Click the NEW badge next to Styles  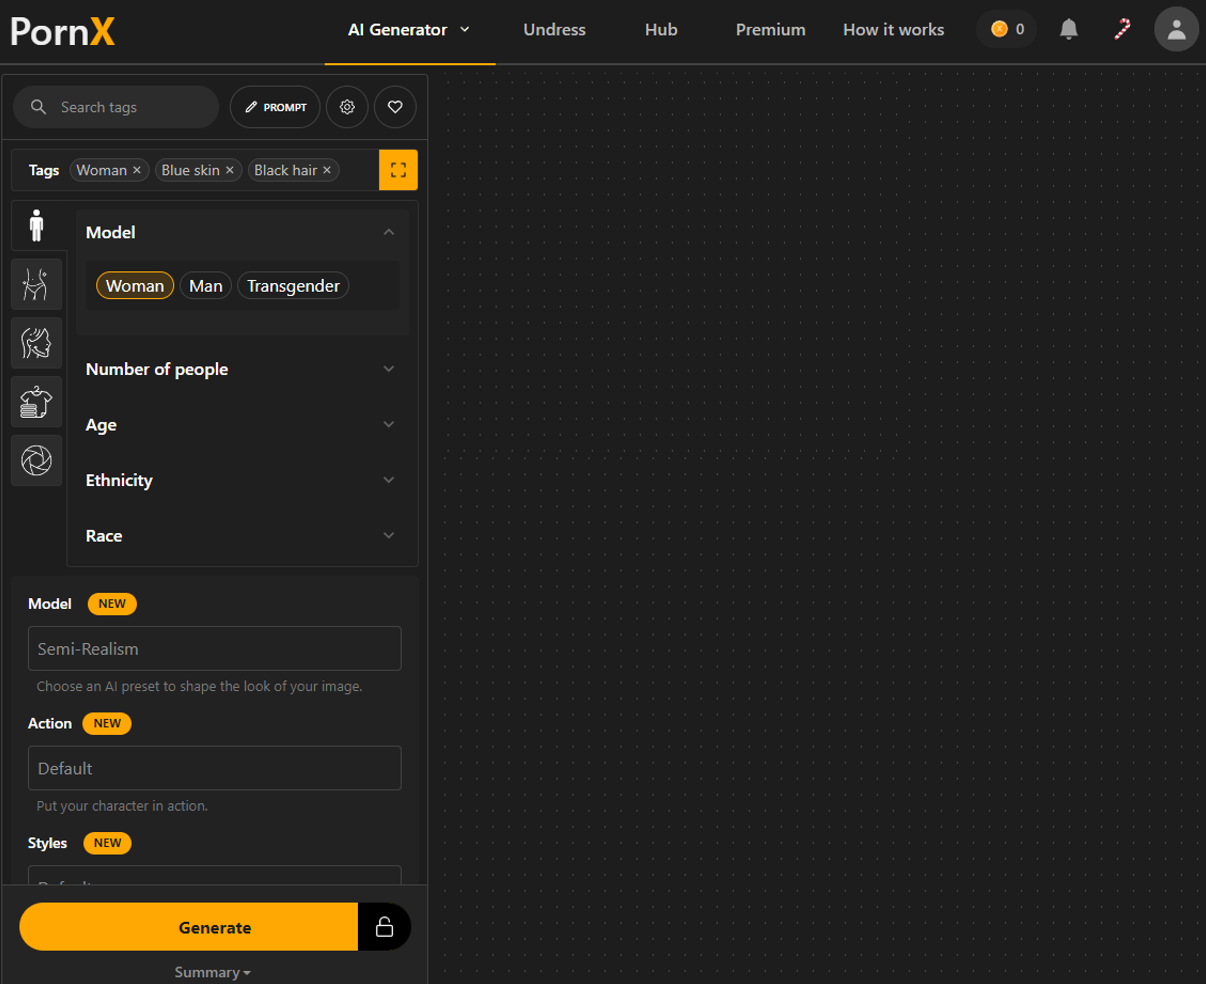pos(107,843)
